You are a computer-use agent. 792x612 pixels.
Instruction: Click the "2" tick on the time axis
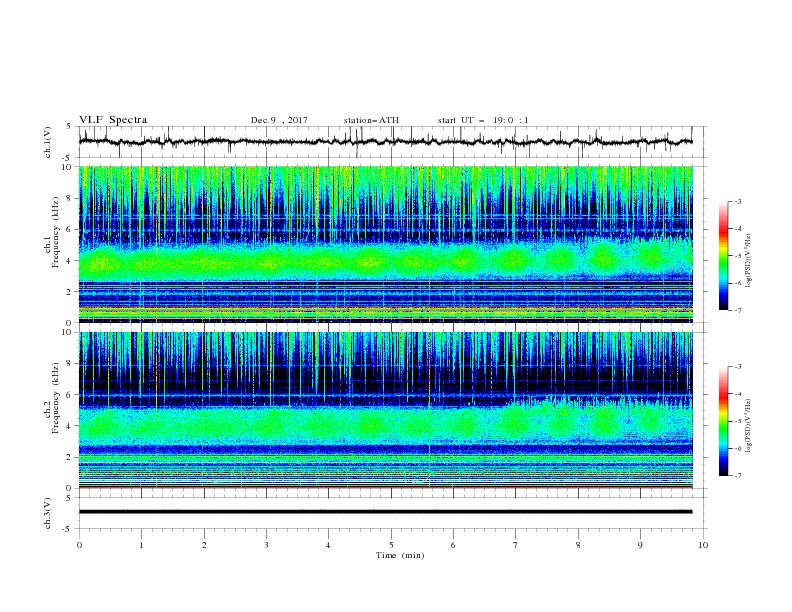point(204,545)
